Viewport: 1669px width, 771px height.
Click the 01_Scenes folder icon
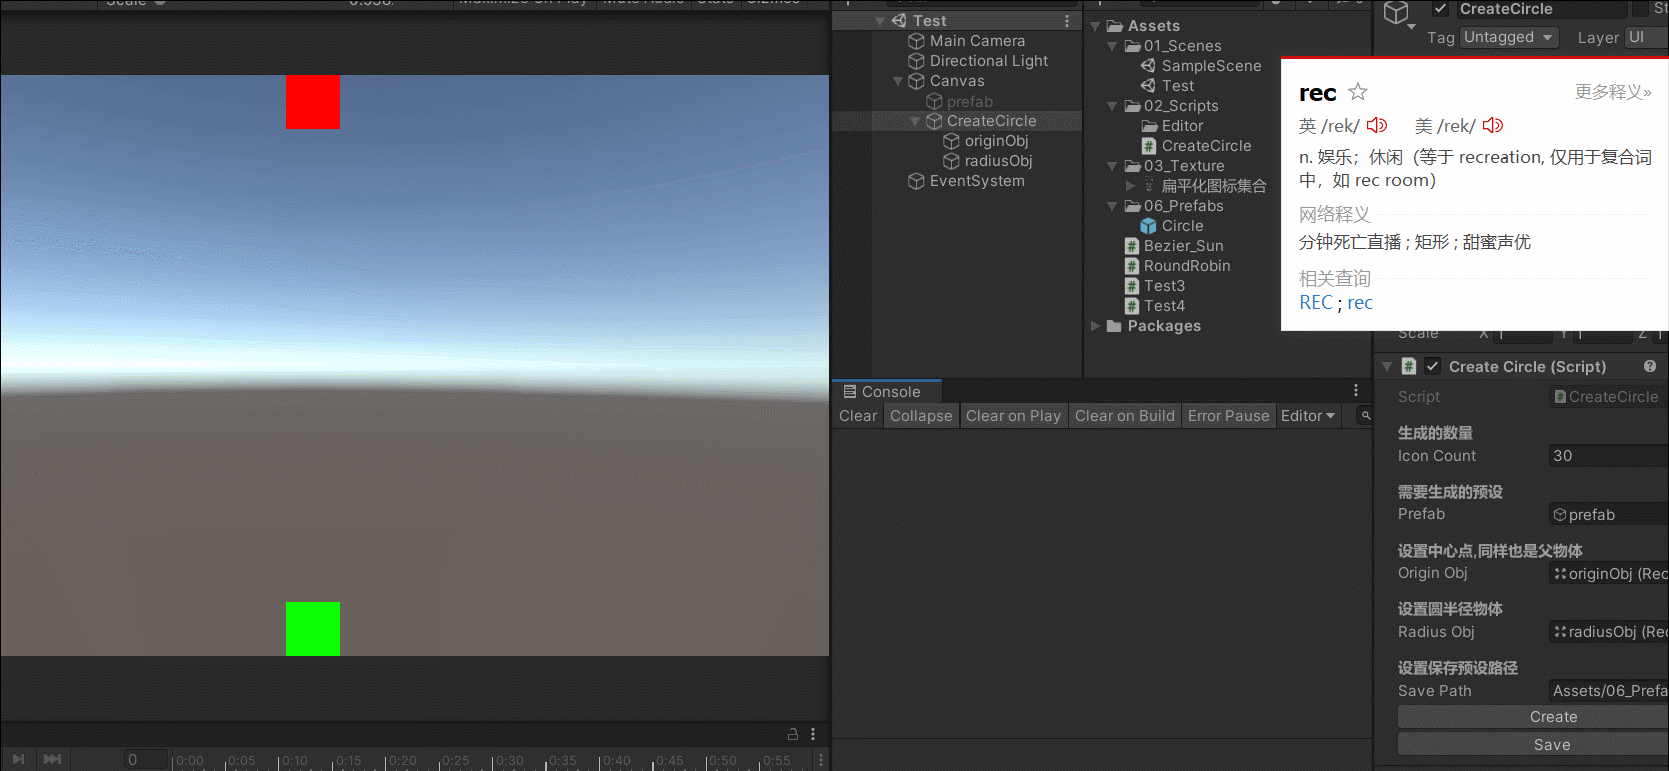(1133, 46)
